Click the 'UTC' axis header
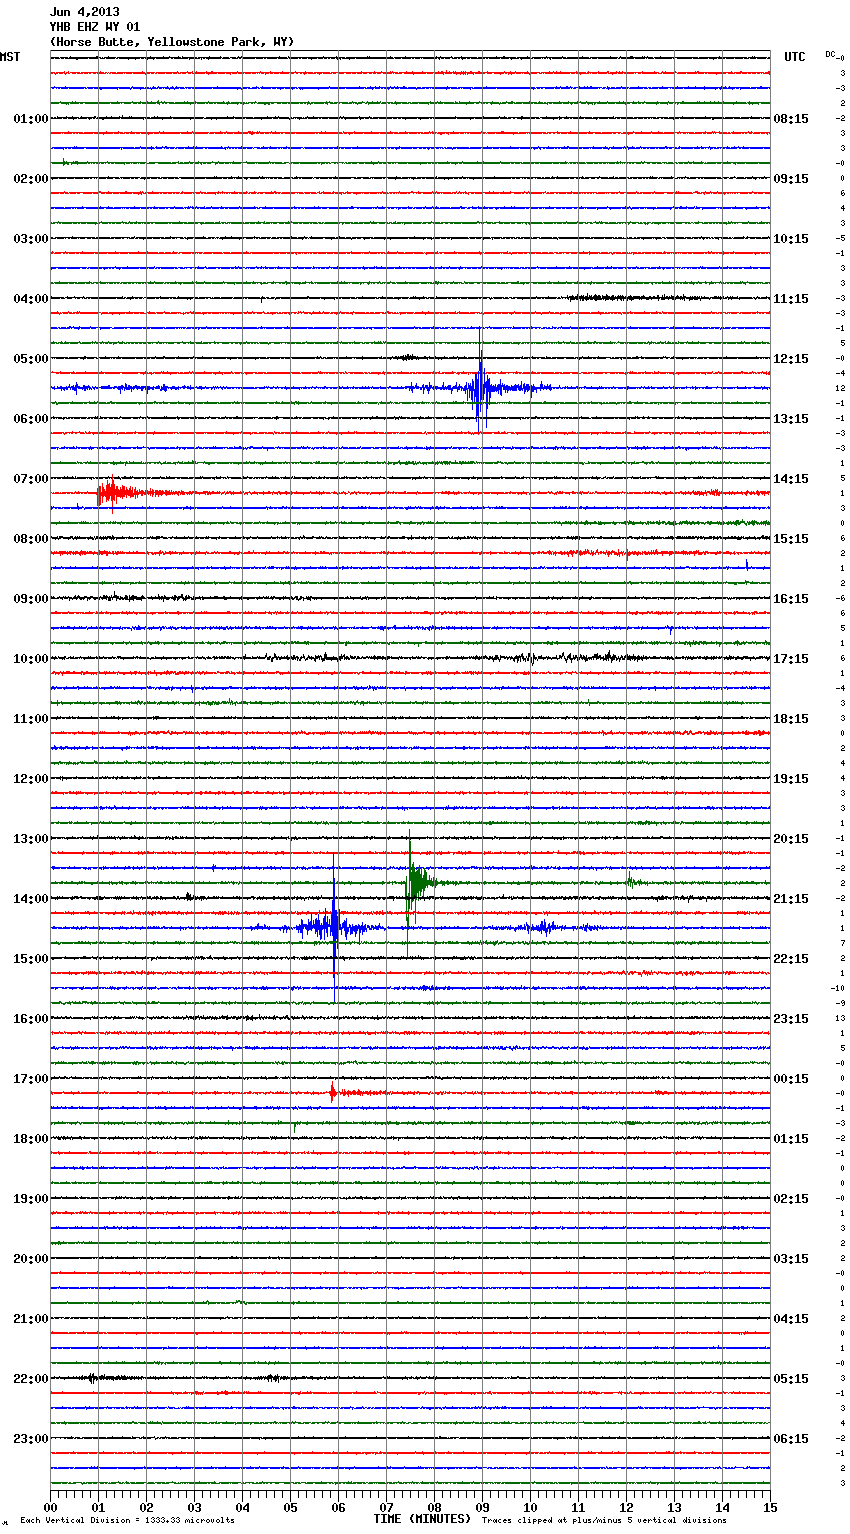This screenshot has height=1534, width=850. tap(795, 57)
